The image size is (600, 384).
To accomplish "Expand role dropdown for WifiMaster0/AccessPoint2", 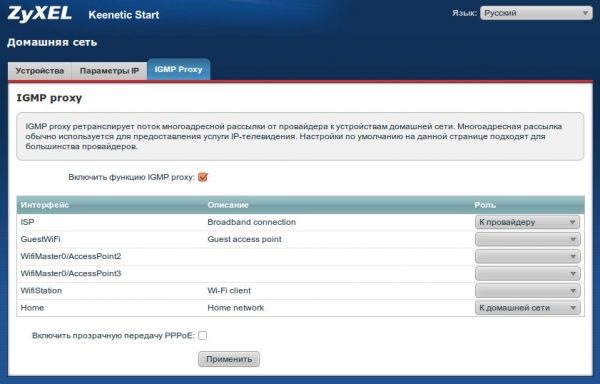I will click(527, 257).
